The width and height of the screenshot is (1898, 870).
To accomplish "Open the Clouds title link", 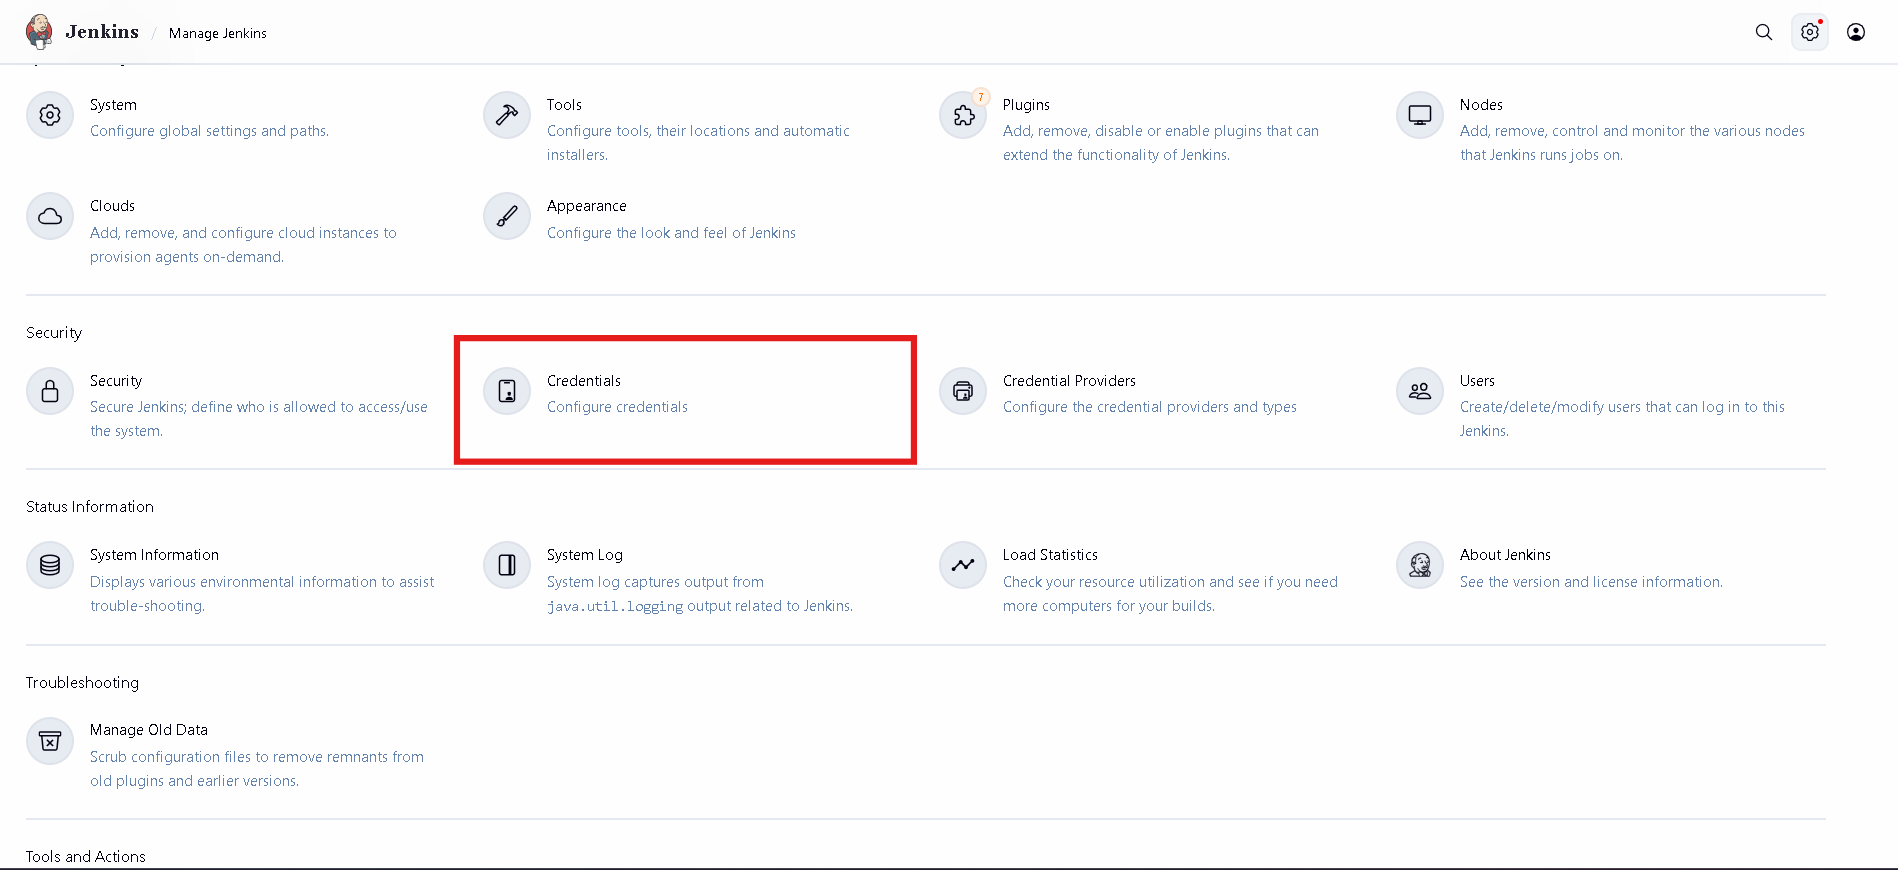I will click(112, 206).
